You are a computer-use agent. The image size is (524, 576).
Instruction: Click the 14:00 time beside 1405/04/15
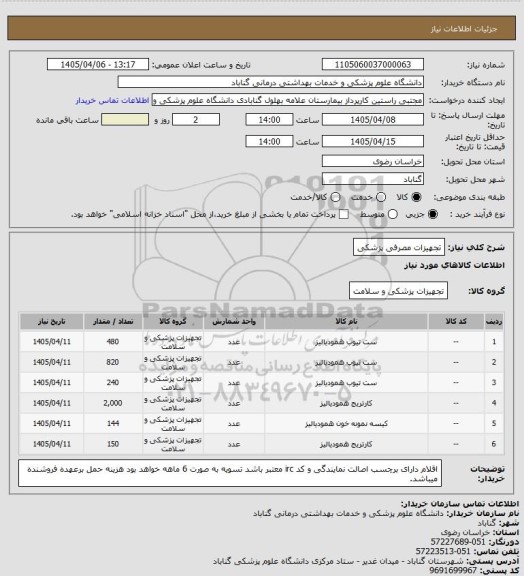269,141
